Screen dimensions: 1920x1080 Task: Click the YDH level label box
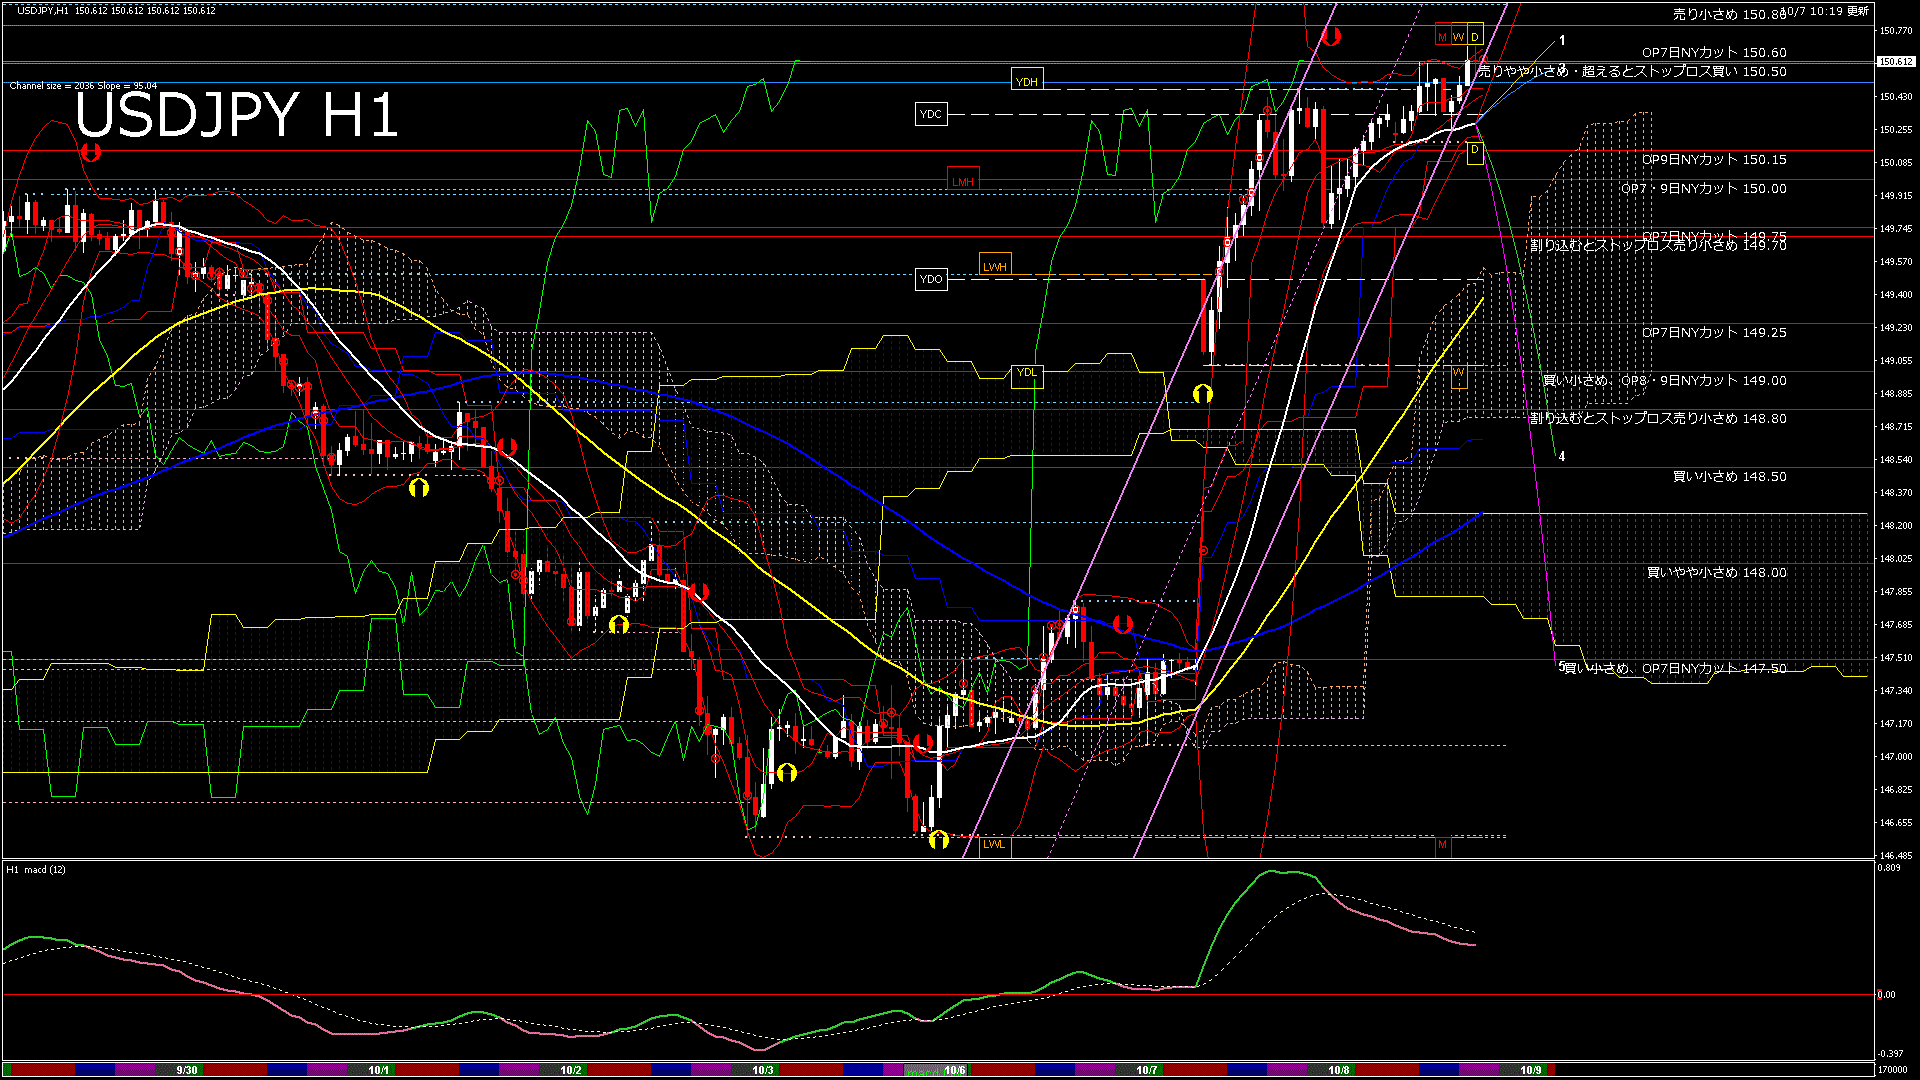(x=1027, y=81)
